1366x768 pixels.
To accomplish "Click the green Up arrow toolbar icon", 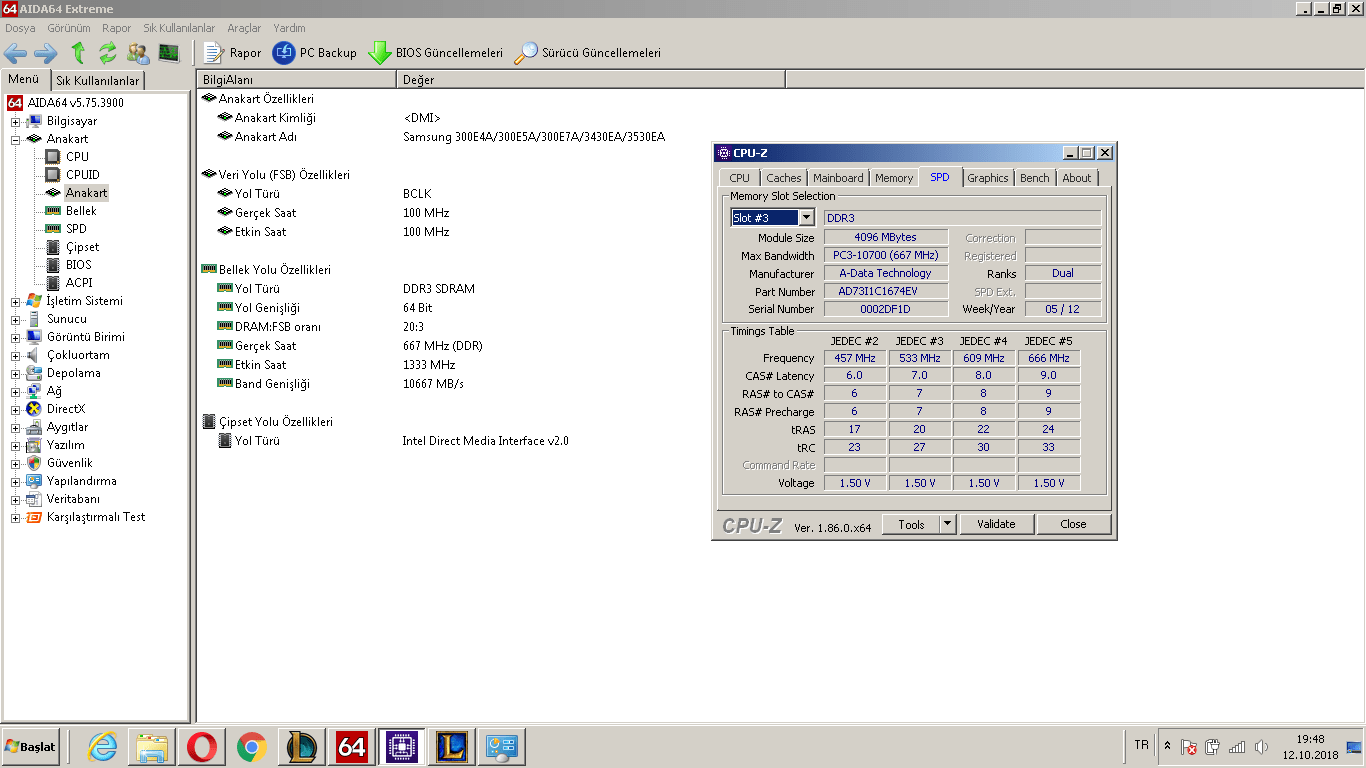I will tap(78, 53).
